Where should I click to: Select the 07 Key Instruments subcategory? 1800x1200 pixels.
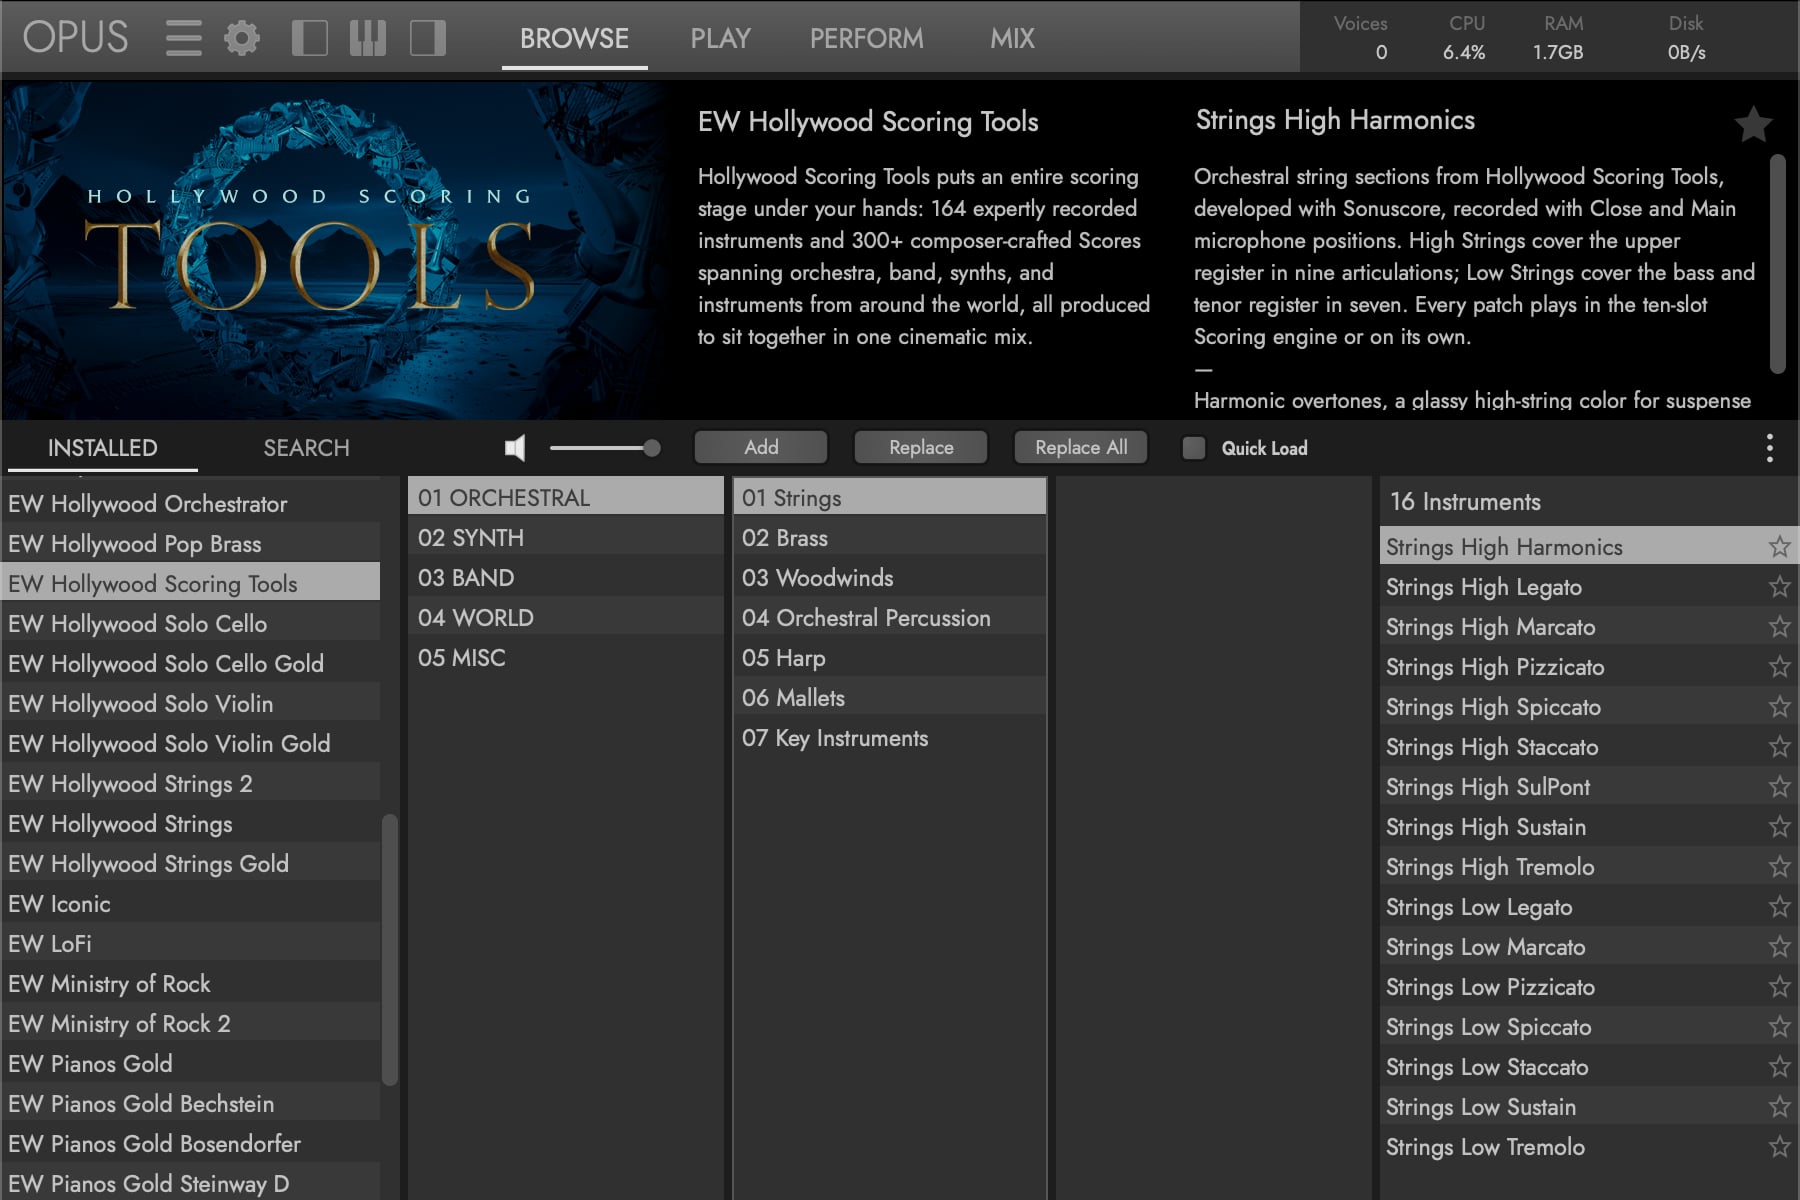(890, 737)
